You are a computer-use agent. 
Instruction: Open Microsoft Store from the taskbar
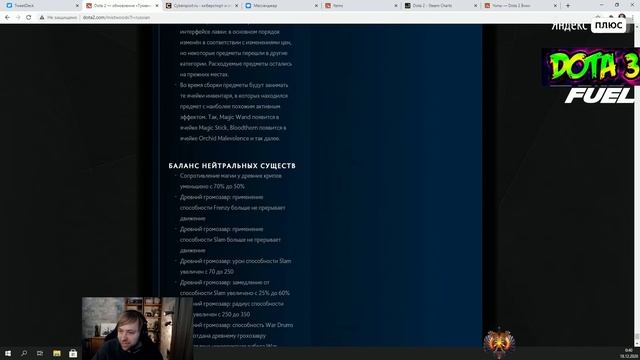[x=73, y=353]
